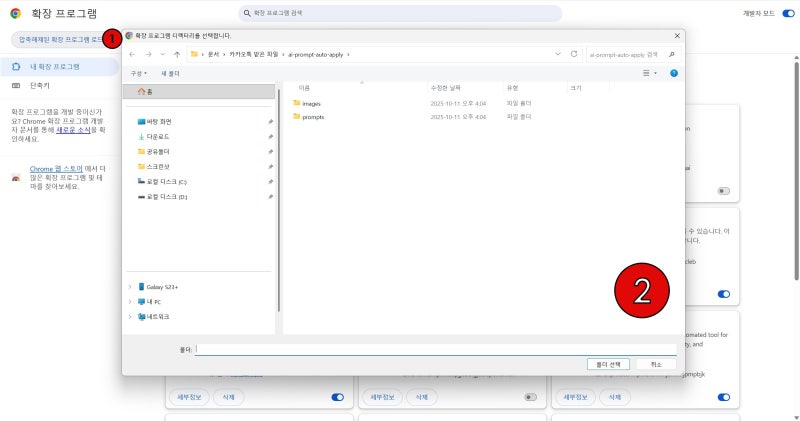The image size is (800, 421).
Task: Click 삭제 on the card with the pmpbjk ID
Action: coord(615,397)
